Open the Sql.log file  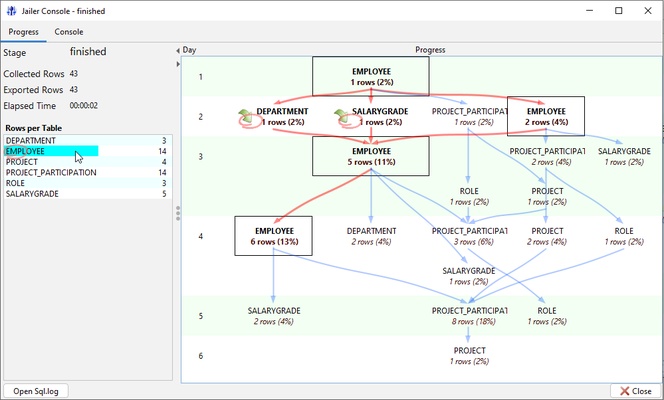pos(36,391)
